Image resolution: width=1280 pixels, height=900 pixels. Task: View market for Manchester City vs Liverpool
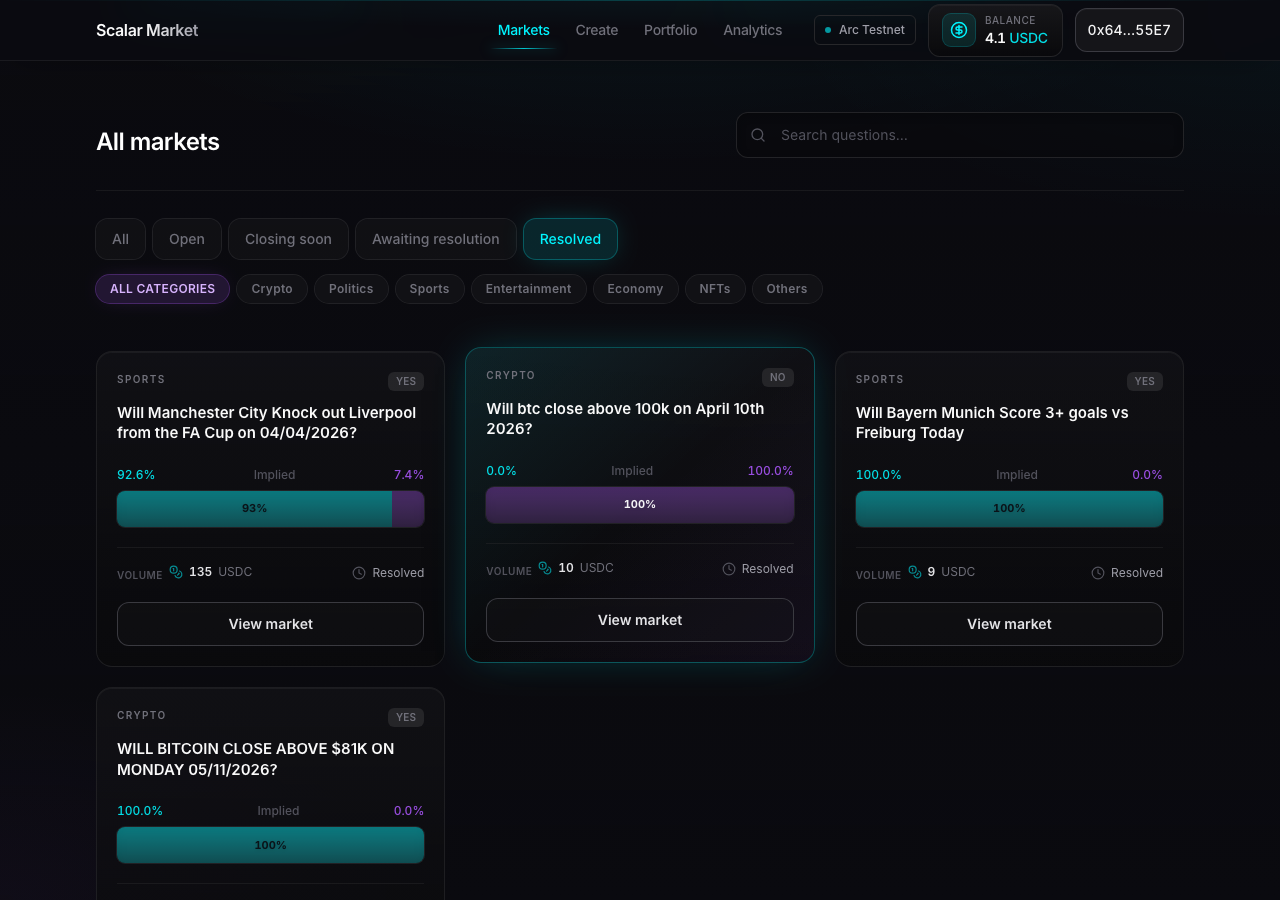[x=270, y=624]
